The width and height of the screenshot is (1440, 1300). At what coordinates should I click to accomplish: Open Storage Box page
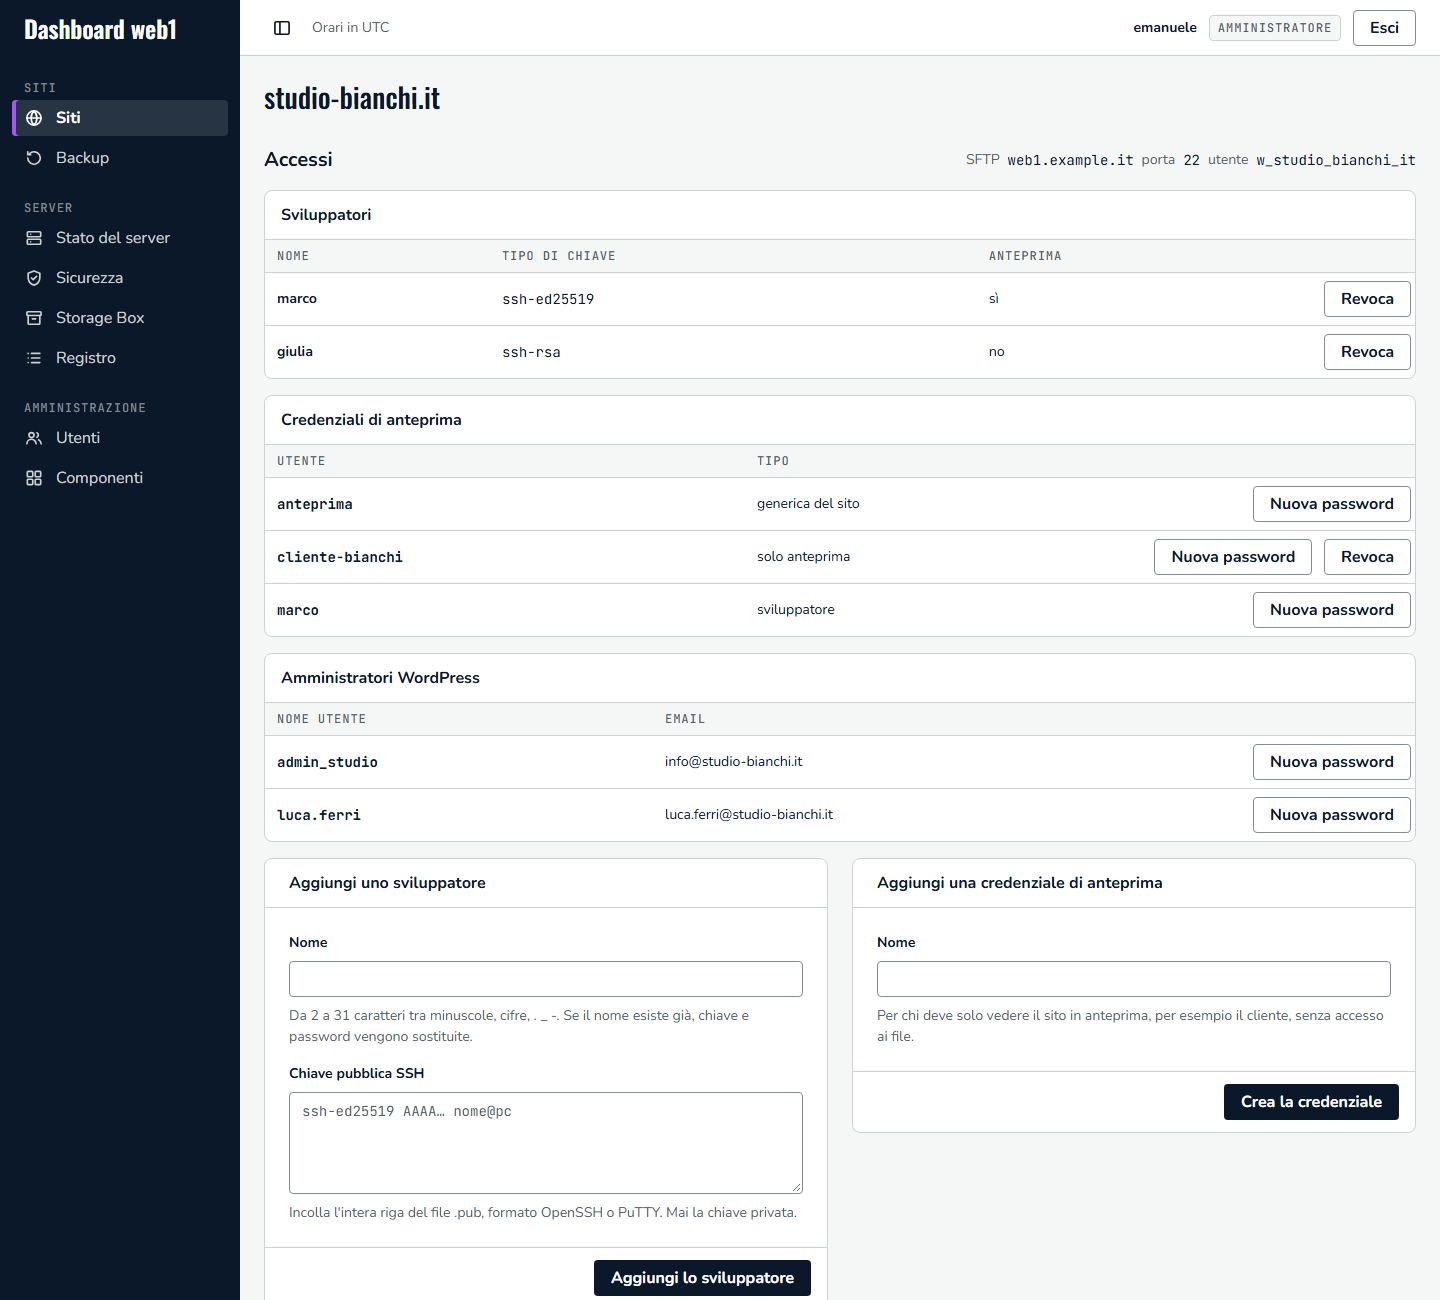click(x=120, y=318)
